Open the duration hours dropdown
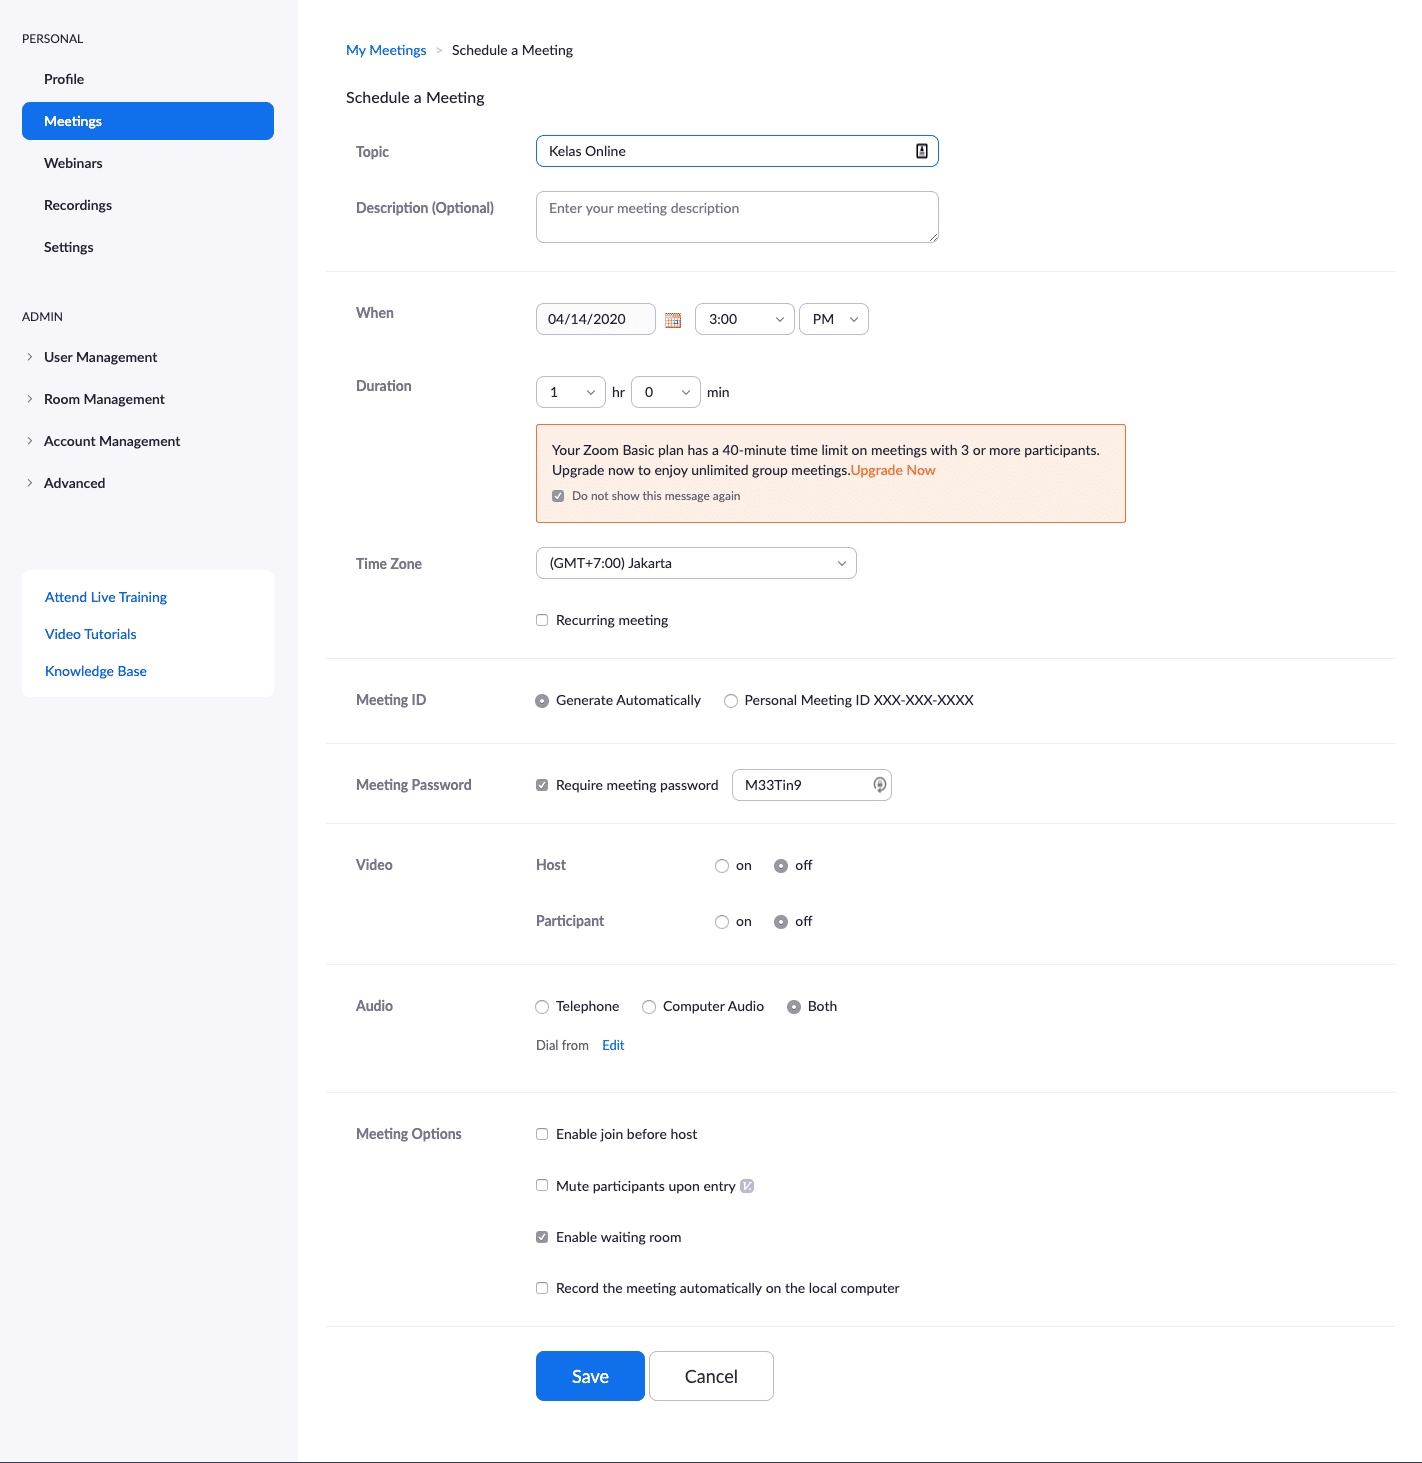Screen dimensions: 1422x1463 (571, 392)
